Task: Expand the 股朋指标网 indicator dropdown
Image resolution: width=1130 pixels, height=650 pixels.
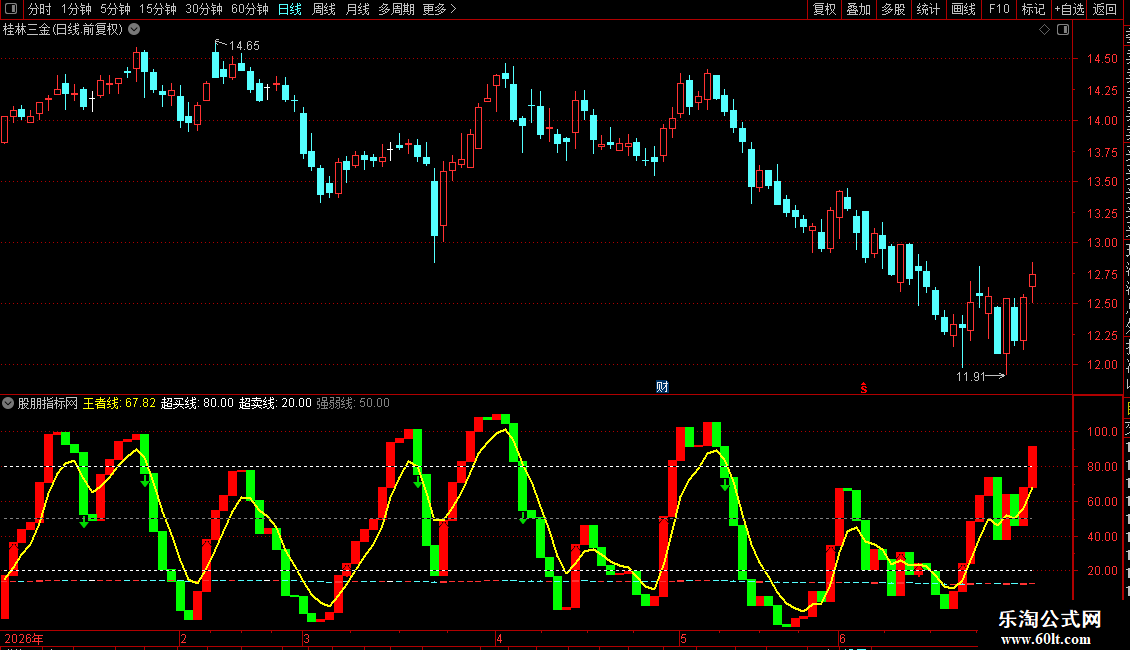Action: click(x=8, y=403)
